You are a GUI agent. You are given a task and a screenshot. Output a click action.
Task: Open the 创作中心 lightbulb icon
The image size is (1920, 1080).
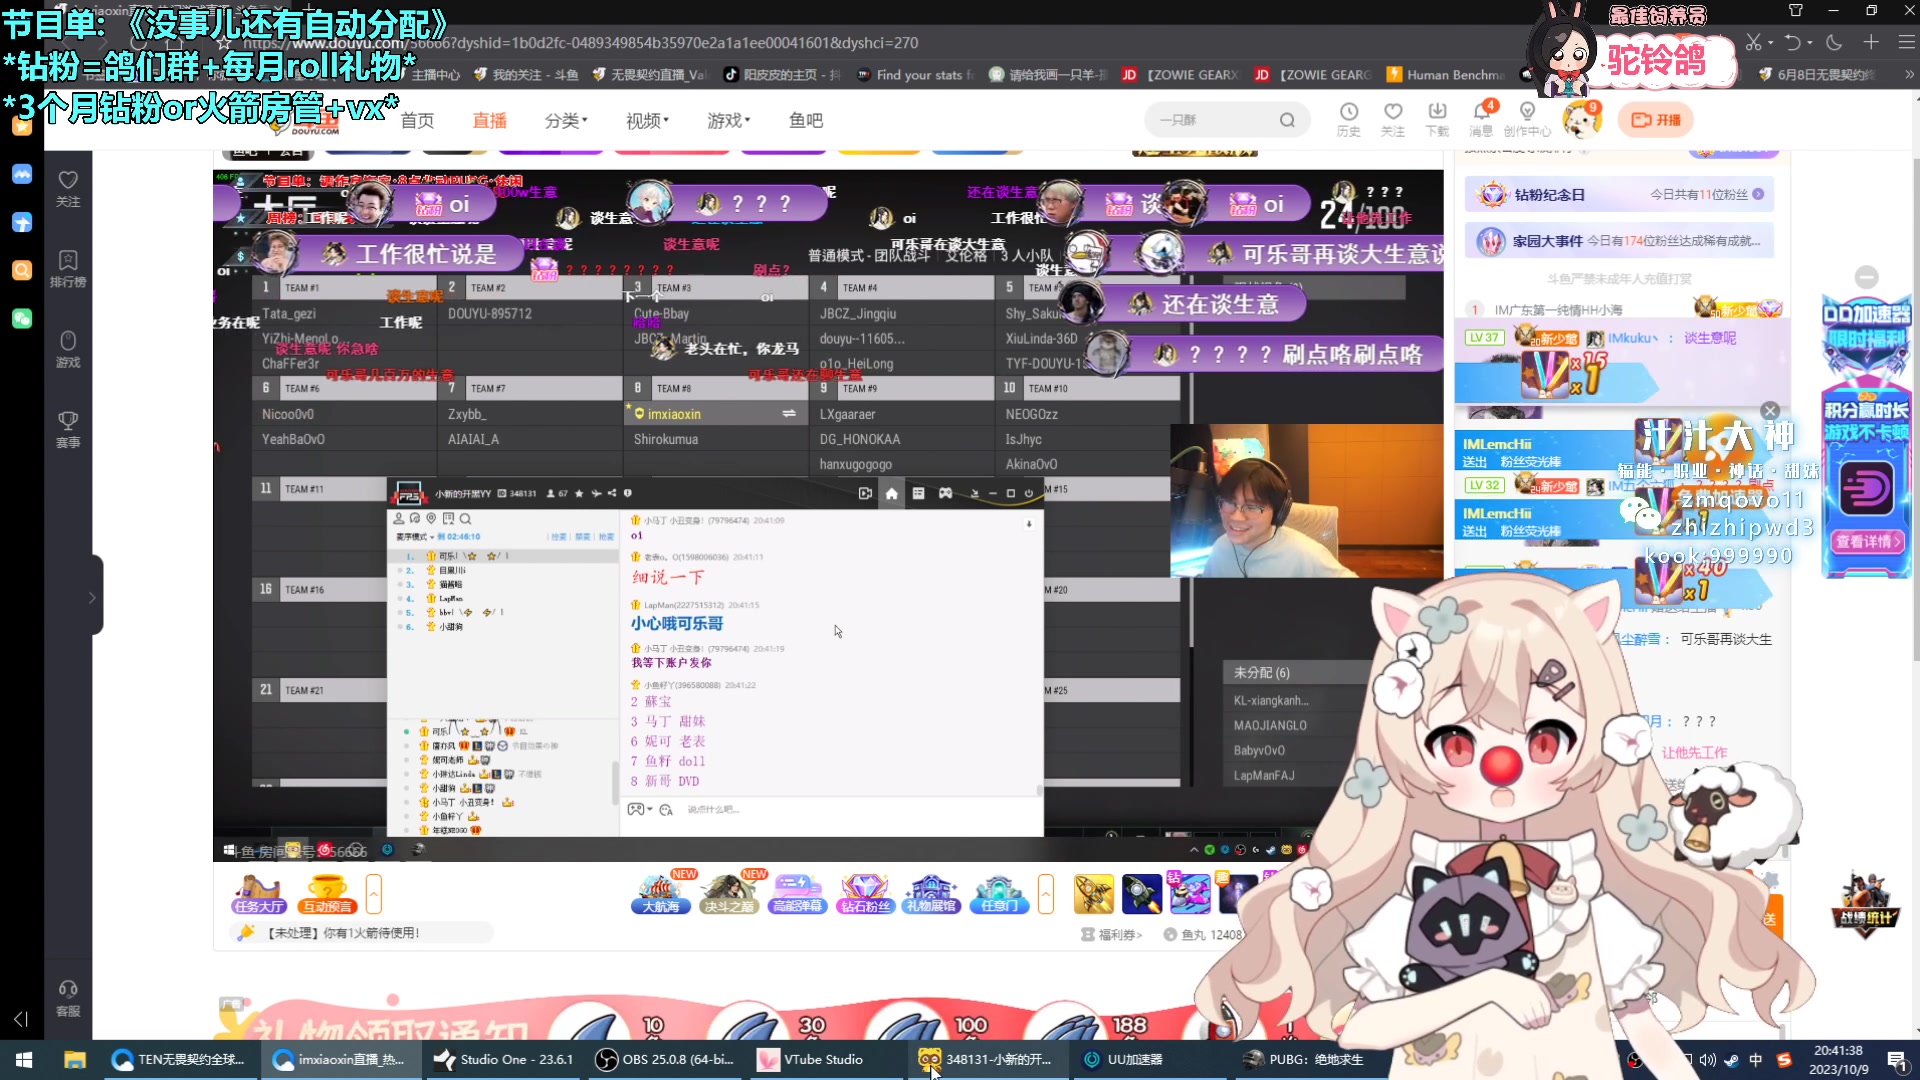(1527, 119)
